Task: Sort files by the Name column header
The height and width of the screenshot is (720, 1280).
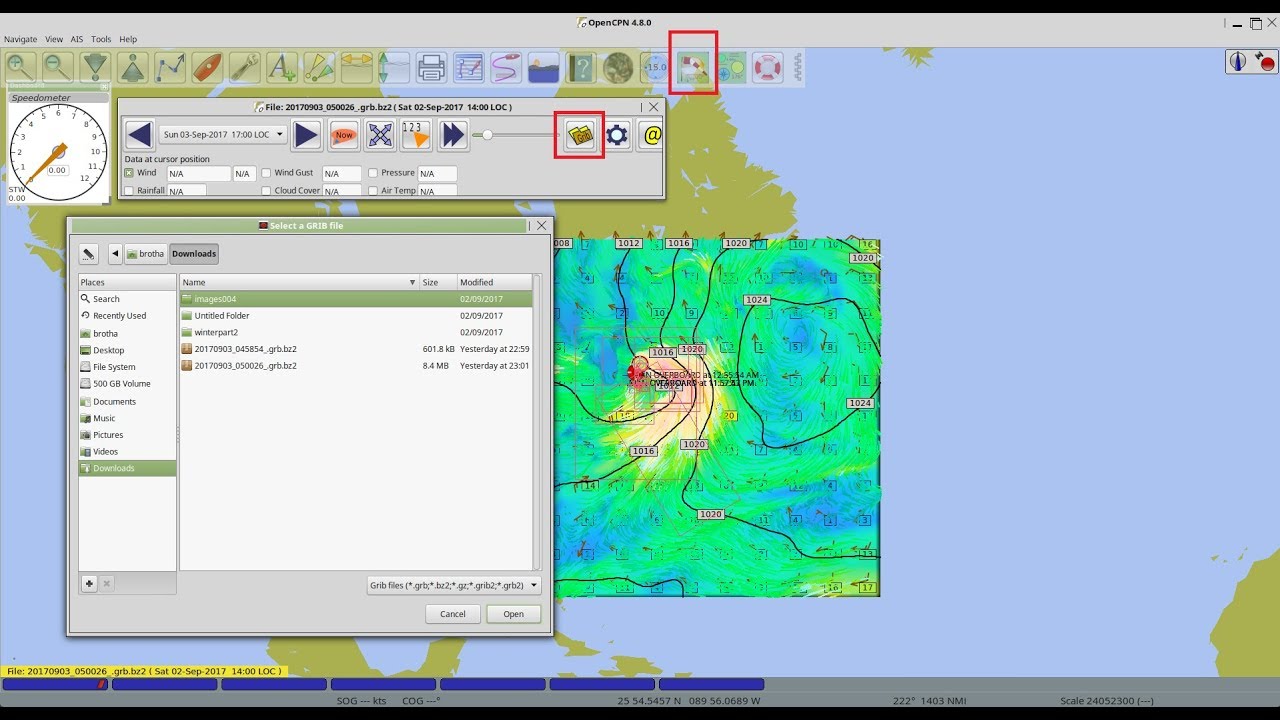Action: point(299,282)
